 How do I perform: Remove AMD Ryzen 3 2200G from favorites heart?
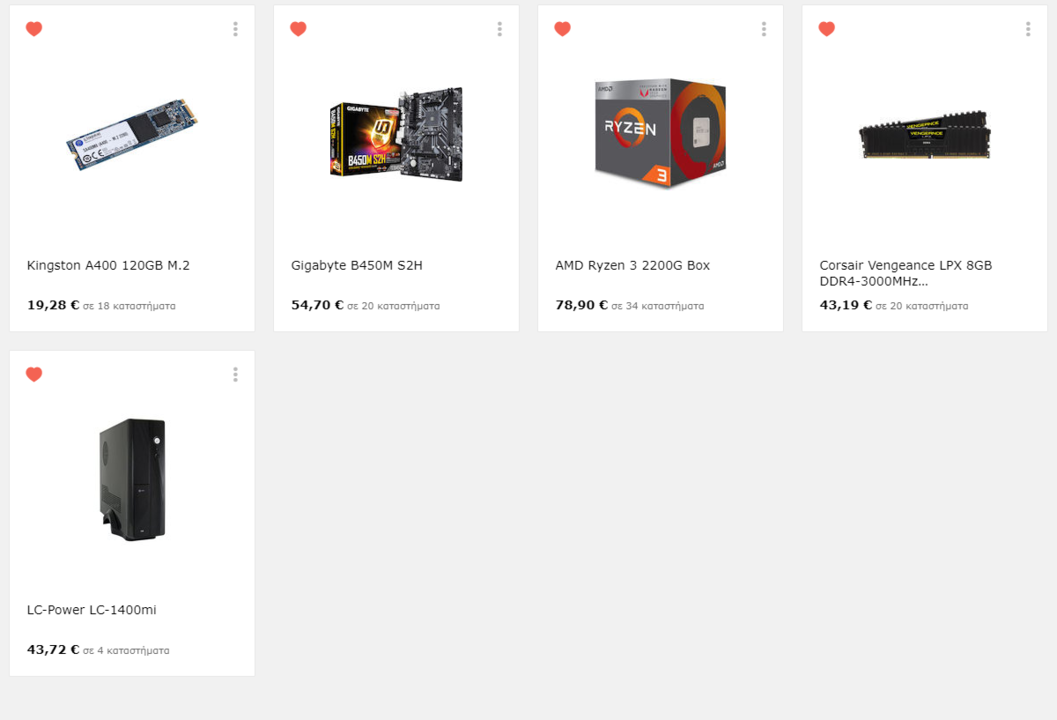click(562, 29)
